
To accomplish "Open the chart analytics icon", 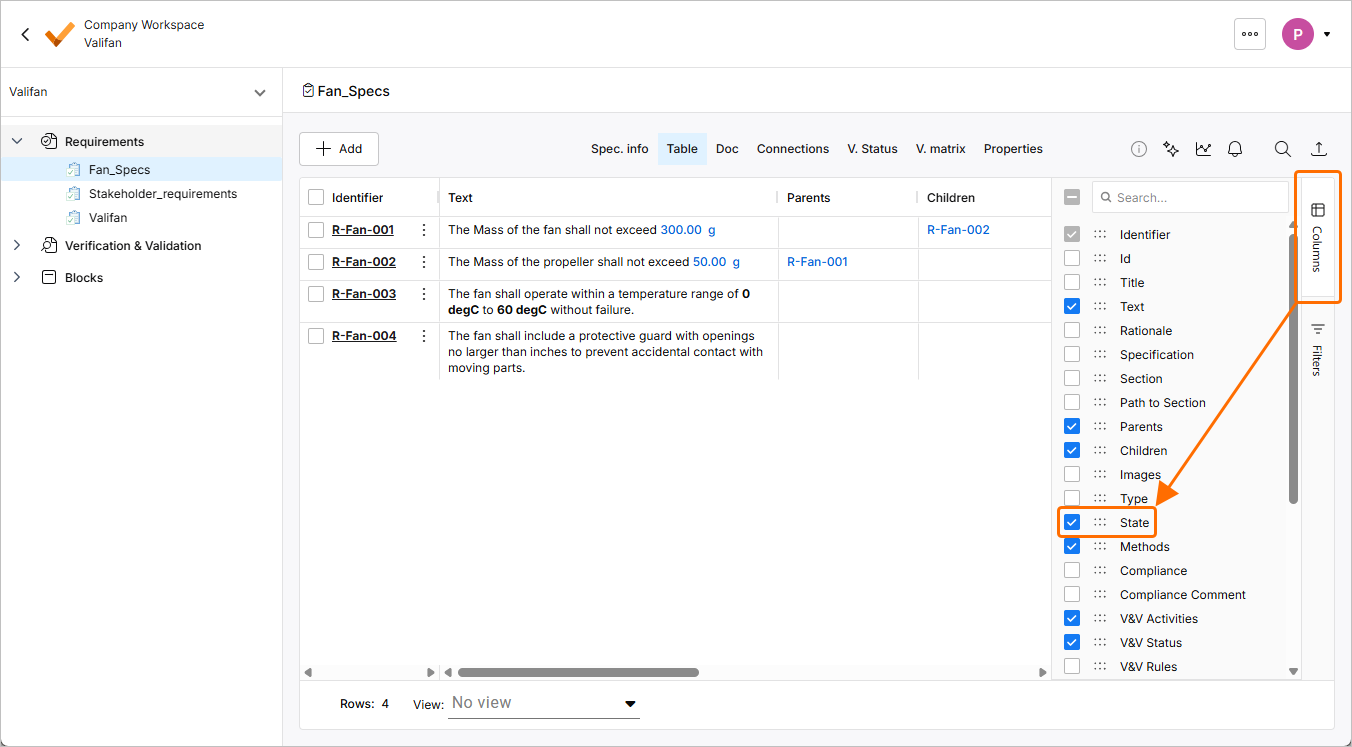I will [1203, 149].
